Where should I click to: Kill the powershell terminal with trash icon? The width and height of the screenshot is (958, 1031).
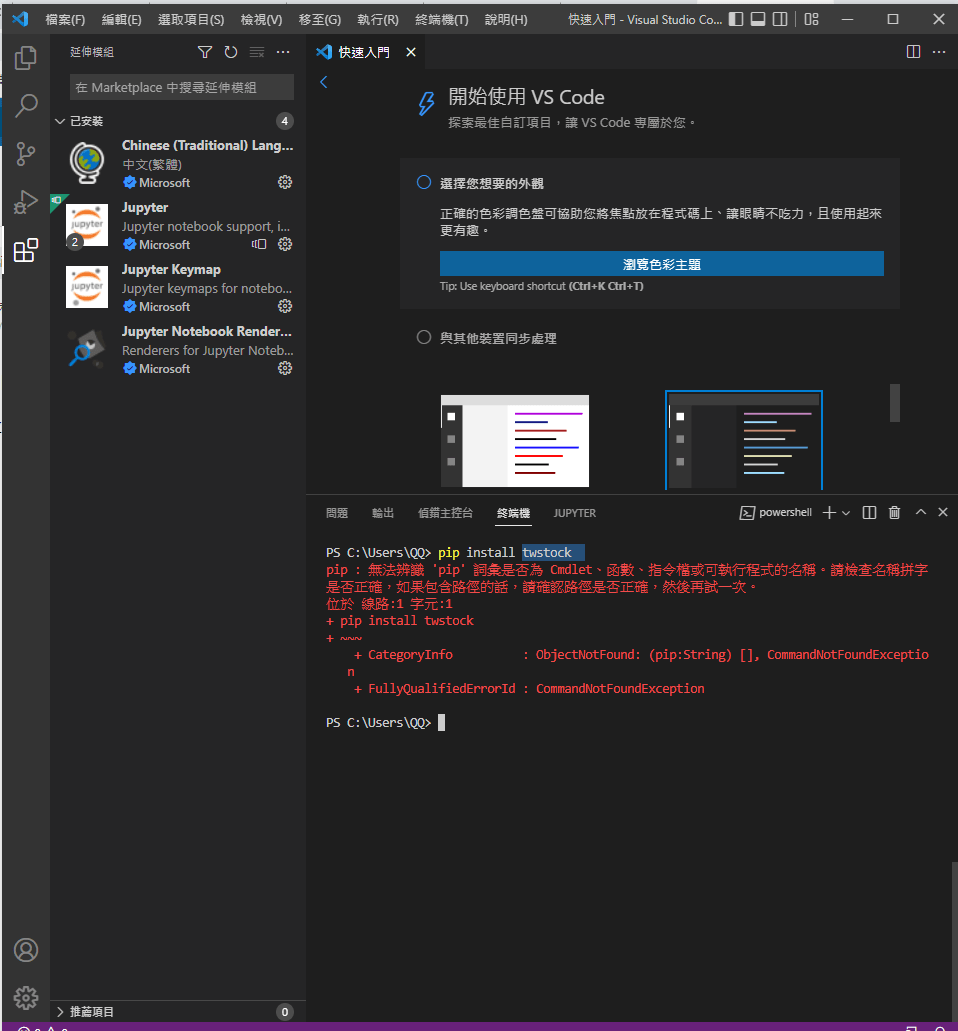click(893, 511)
